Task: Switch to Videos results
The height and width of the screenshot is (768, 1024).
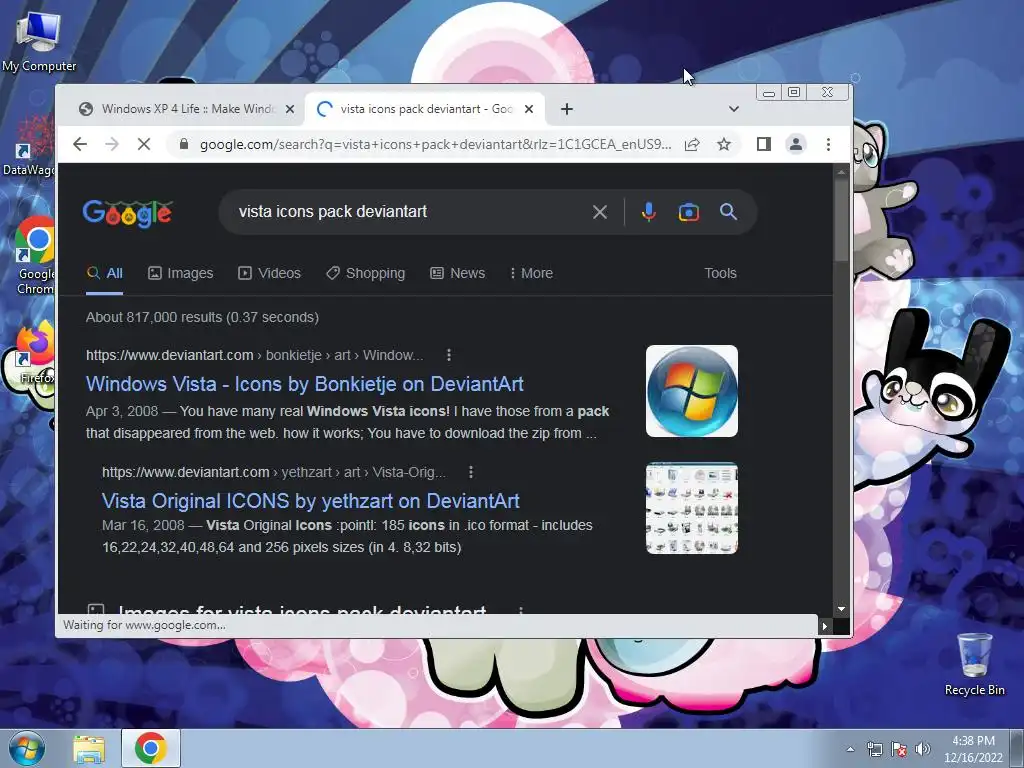Action: click(x=270, y=273)
